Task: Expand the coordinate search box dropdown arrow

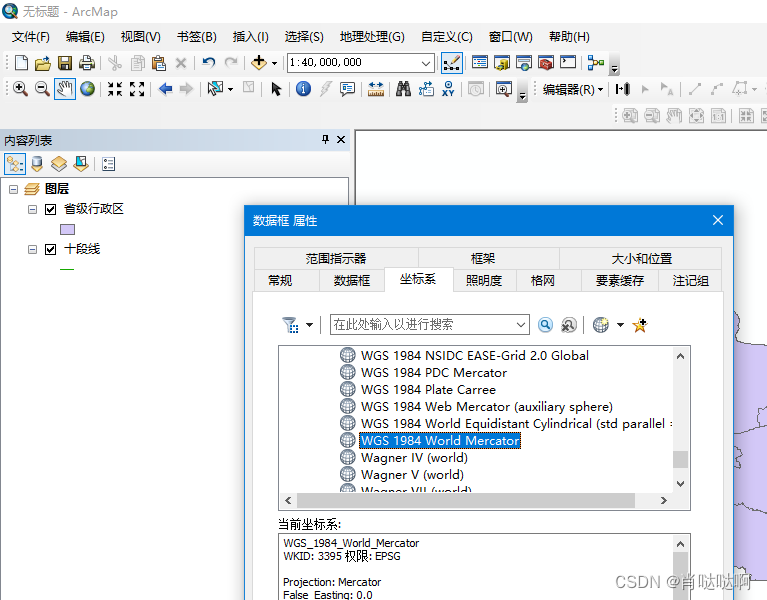Action: coord(521,325)
